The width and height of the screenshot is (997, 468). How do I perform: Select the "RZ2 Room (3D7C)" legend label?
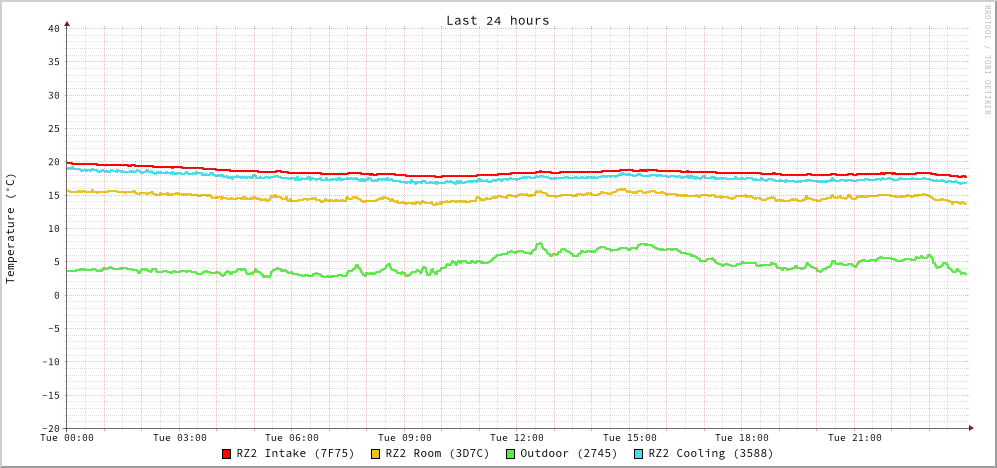[x=437, y=453]
